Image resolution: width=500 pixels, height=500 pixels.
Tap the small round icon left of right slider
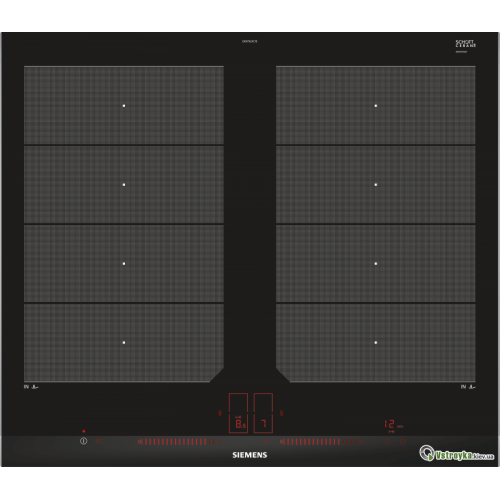click(x=266, y=442)
